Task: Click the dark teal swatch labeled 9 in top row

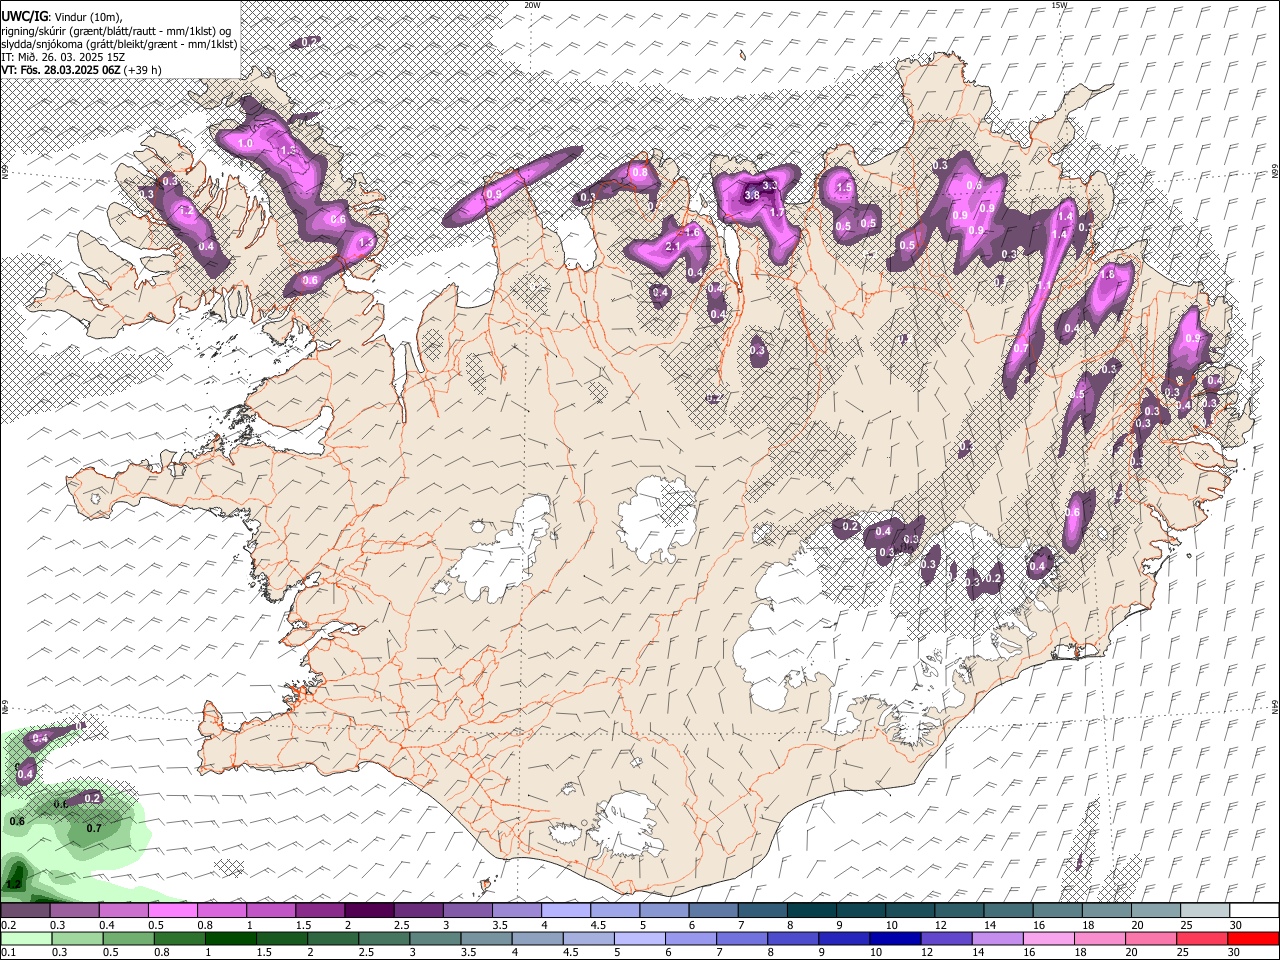Action: point(861,910)
